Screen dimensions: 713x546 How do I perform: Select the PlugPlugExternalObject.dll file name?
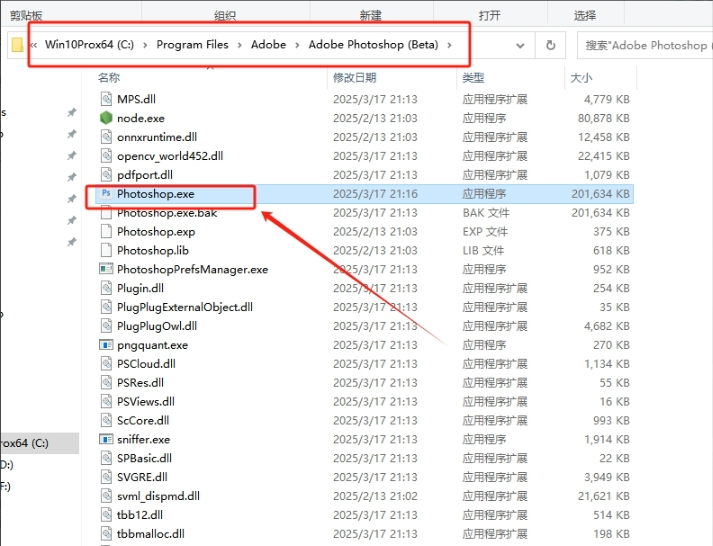[x=185, y=307]
